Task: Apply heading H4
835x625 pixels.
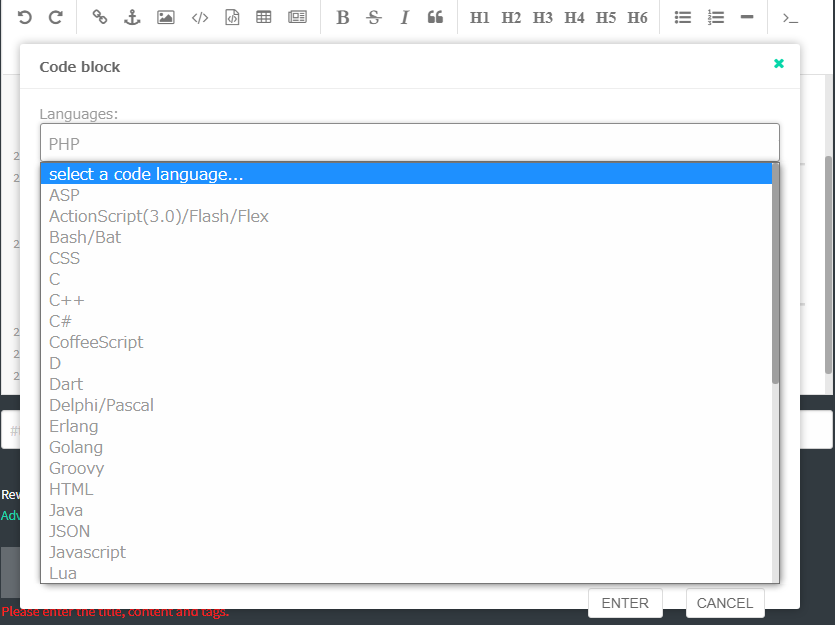Action: (x=574, y=18)
